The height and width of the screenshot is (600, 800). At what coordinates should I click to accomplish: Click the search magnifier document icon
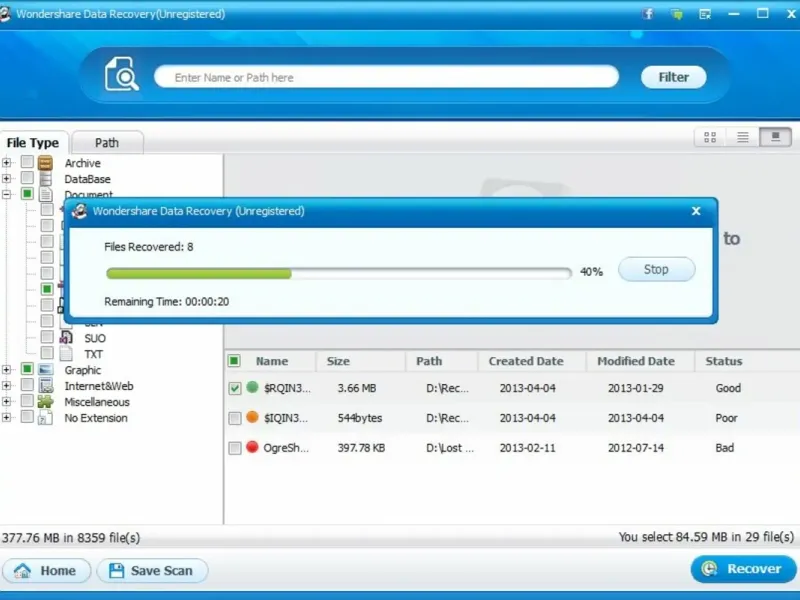[x=121, y=74]
